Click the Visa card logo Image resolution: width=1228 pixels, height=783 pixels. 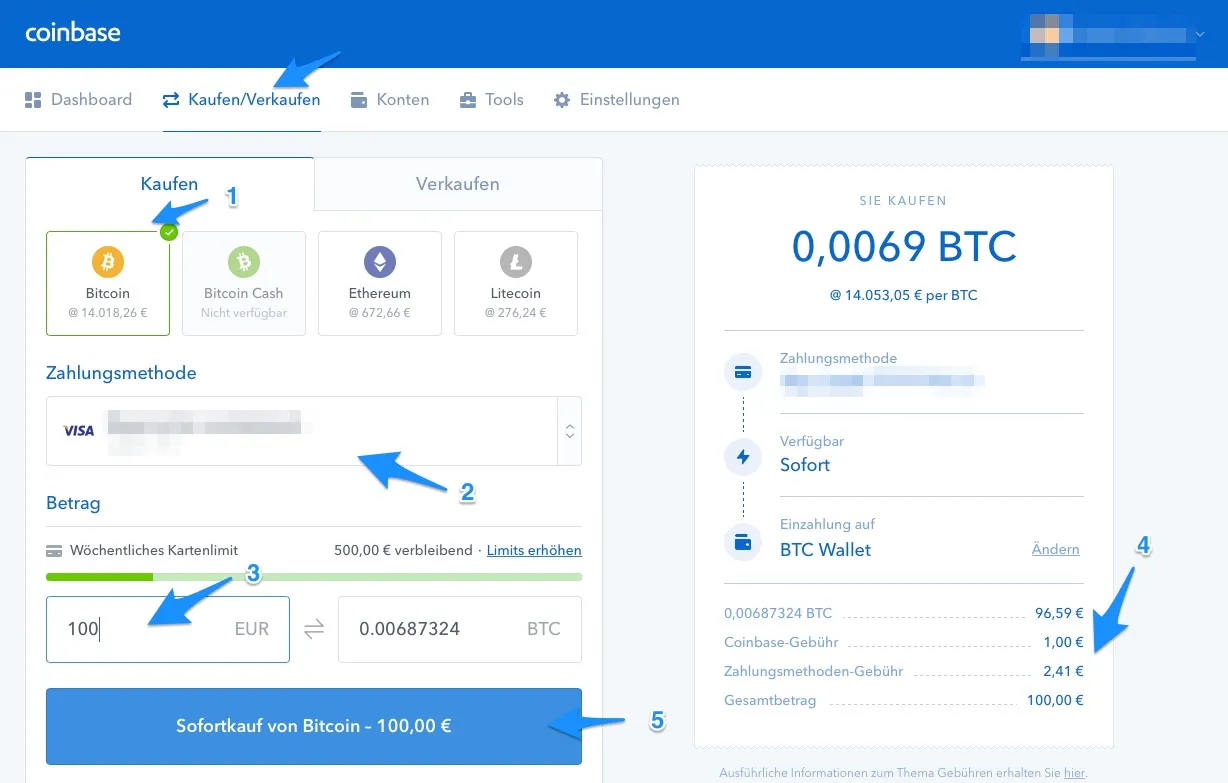79,431
